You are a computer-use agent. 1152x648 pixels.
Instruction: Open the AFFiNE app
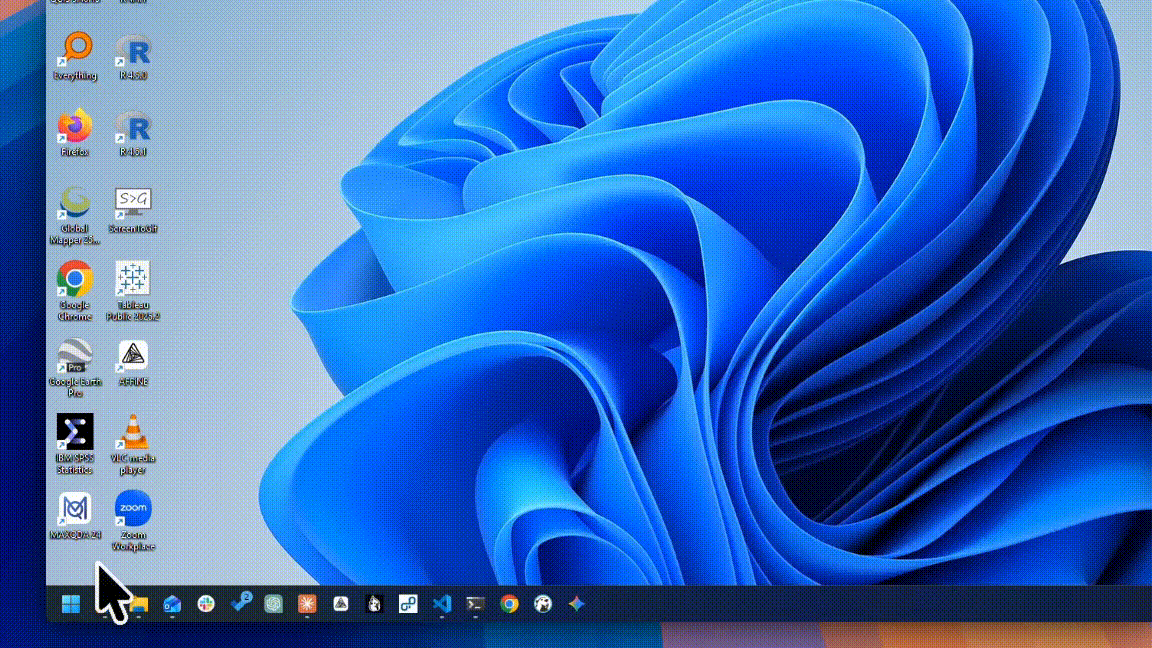[132, 354]
